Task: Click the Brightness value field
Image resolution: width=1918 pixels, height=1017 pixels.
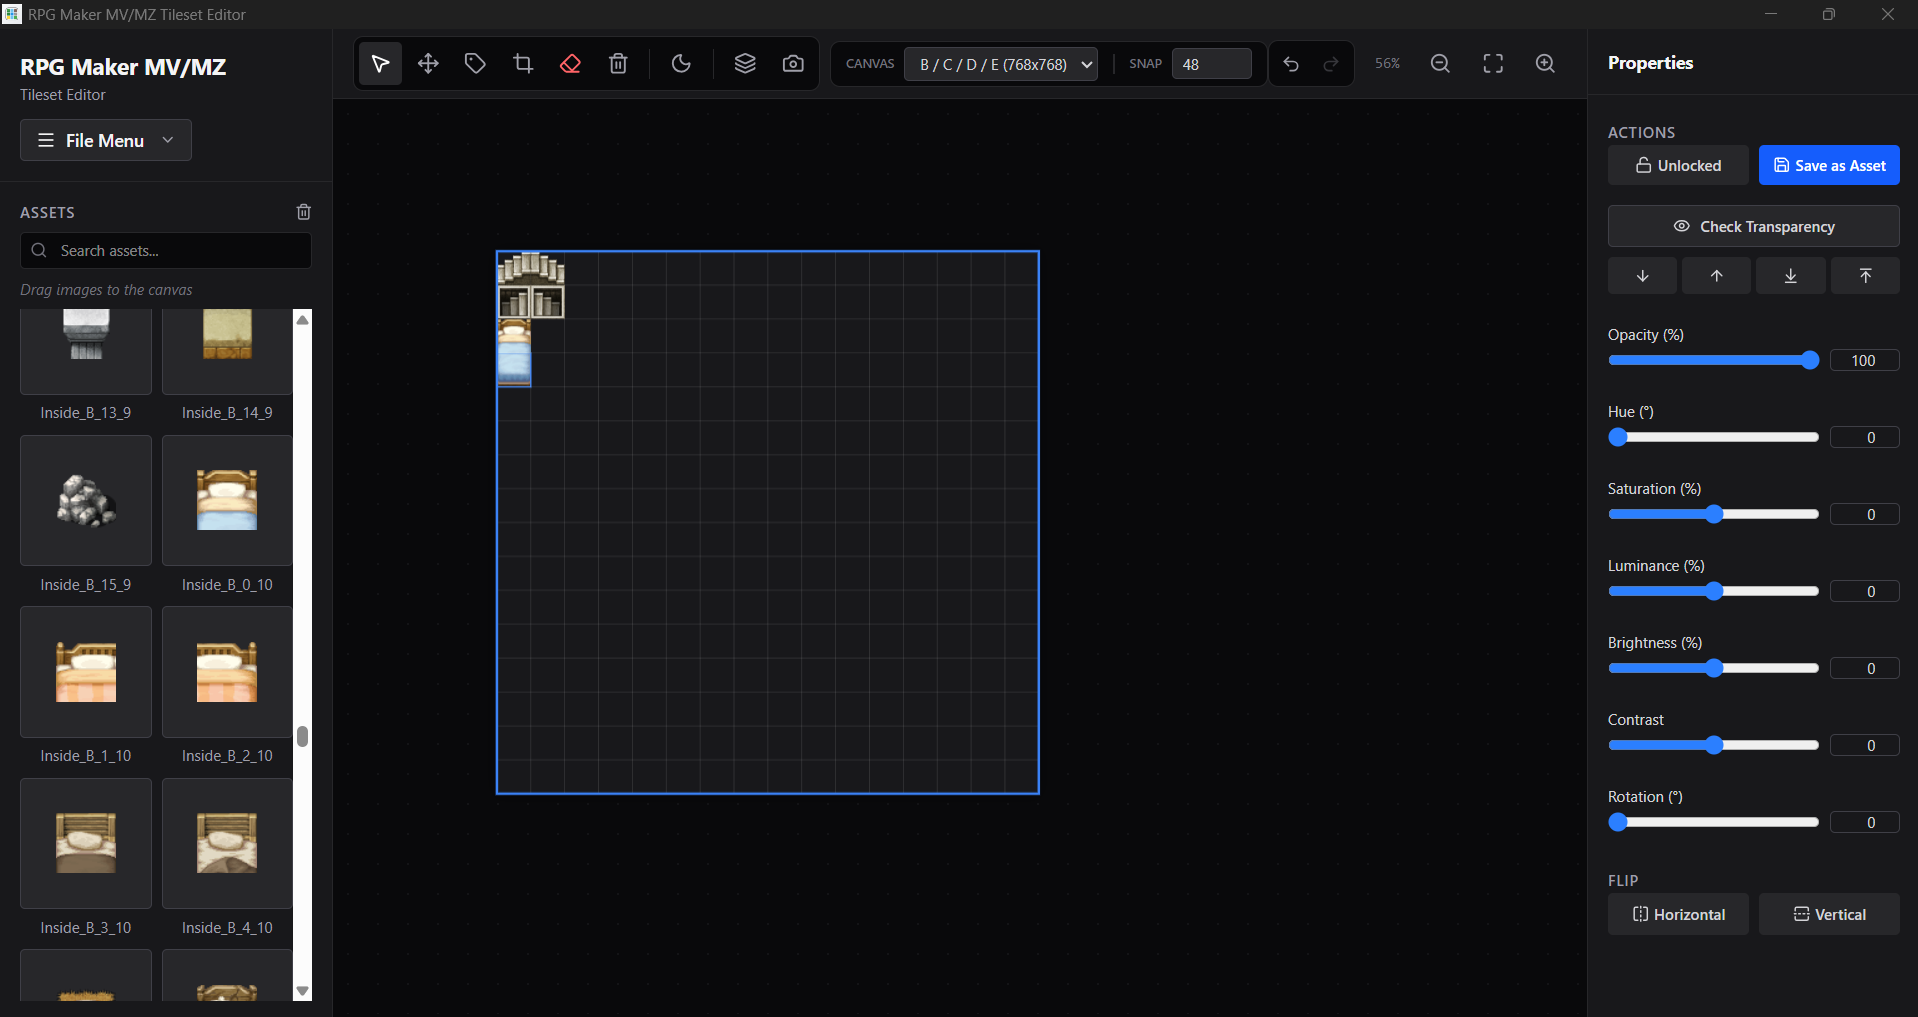Action: point(1864,669)
